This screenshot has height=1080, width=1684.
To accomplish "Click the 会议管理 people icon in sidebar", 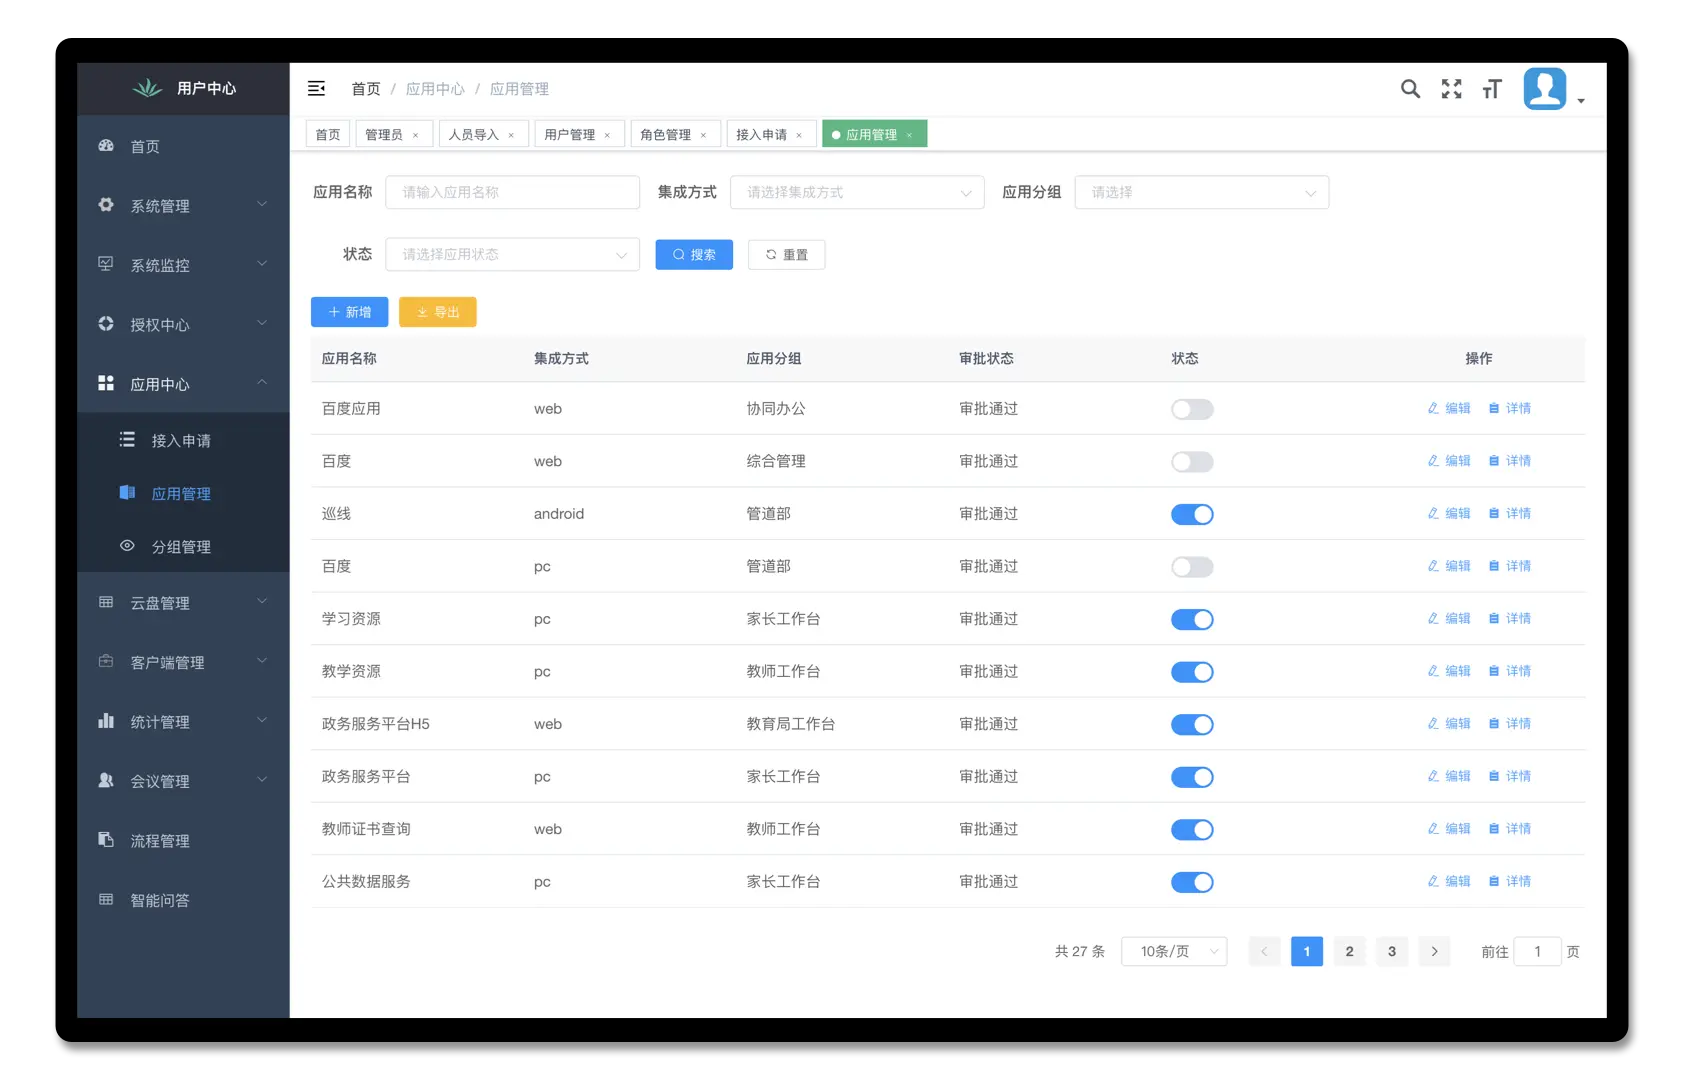I will (x=106, y=780).
